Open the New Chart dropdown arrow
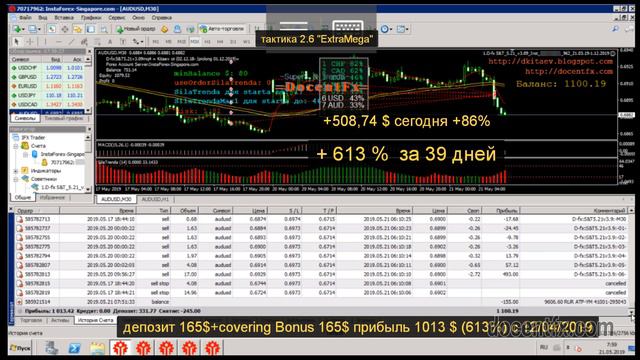Viewport: 640px width, 360px height. [23, 29]
